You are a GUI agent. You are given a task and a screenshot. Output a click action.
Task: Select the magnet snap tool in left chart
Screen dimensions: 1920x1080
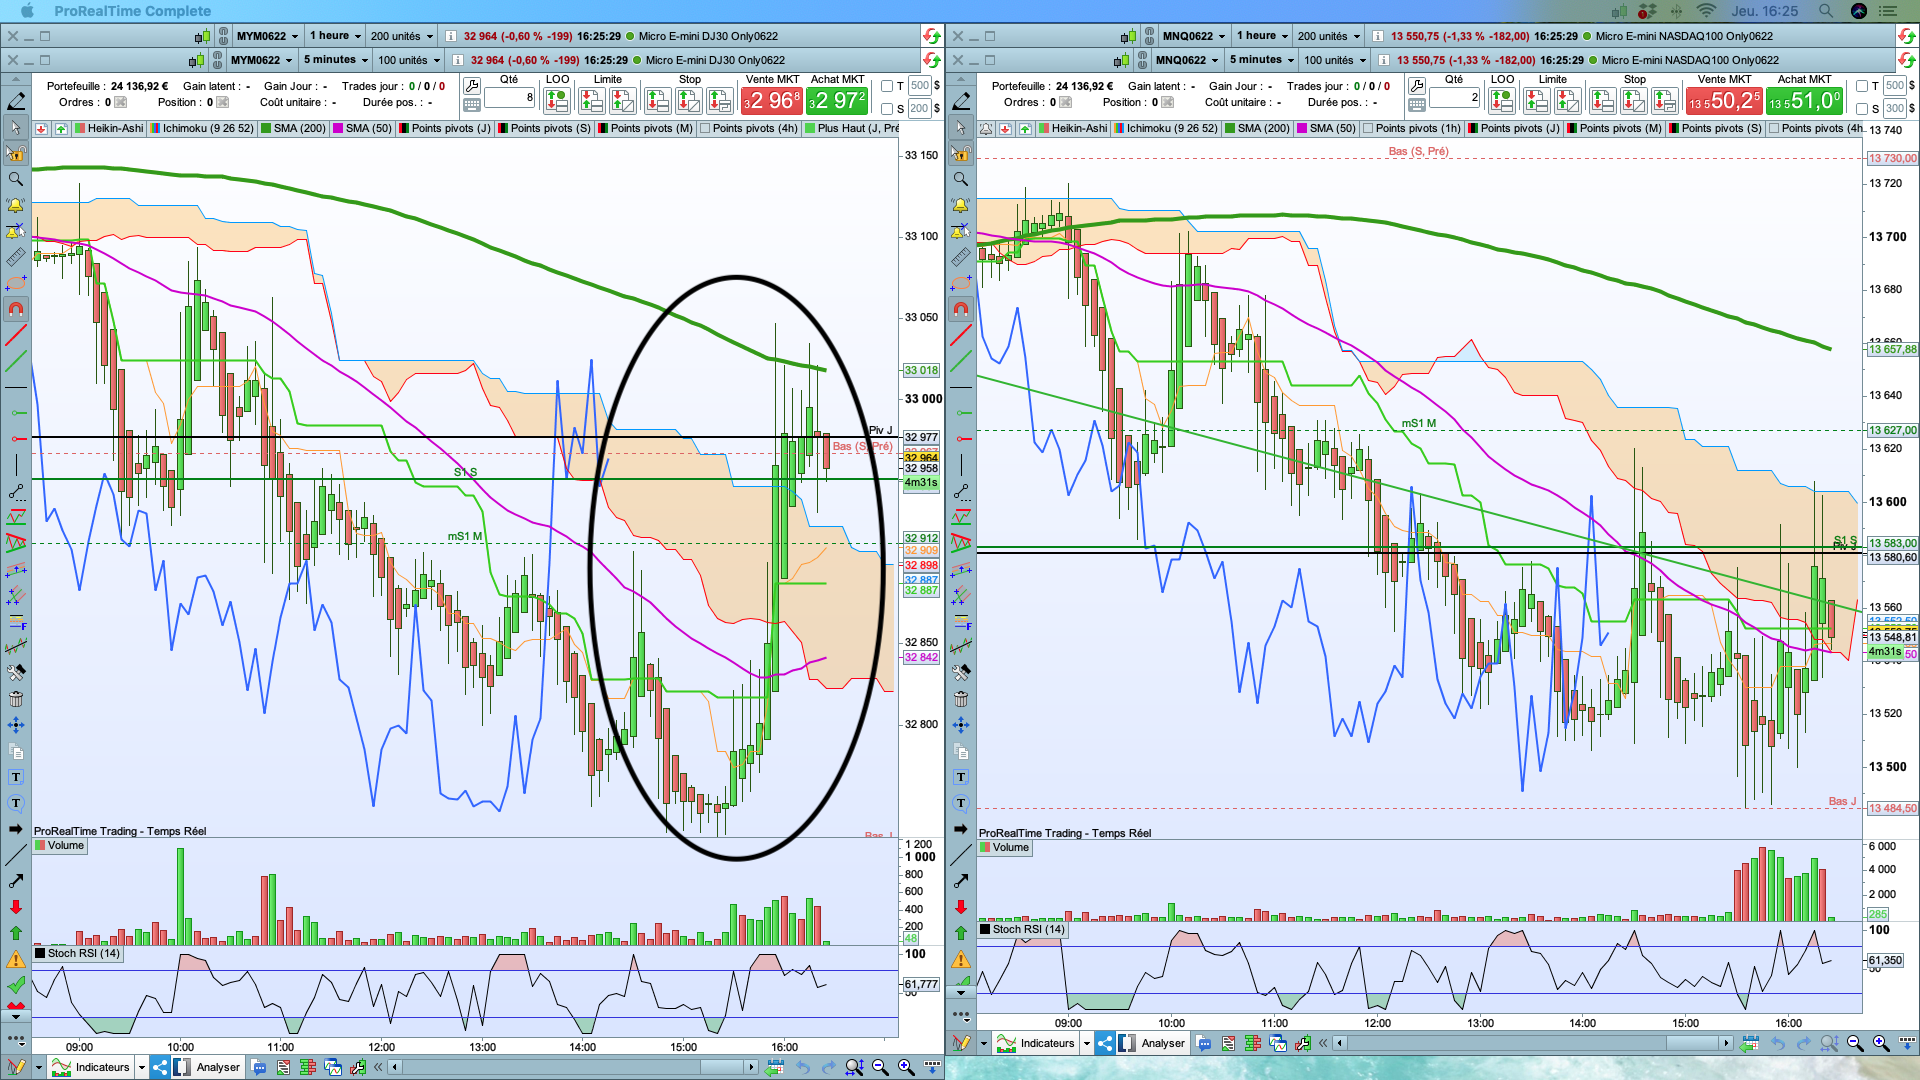pos(16,309)
